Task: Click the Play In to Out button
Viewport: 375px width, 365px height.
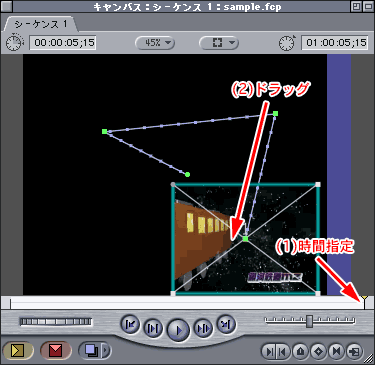Action: [x=153, y=328]
